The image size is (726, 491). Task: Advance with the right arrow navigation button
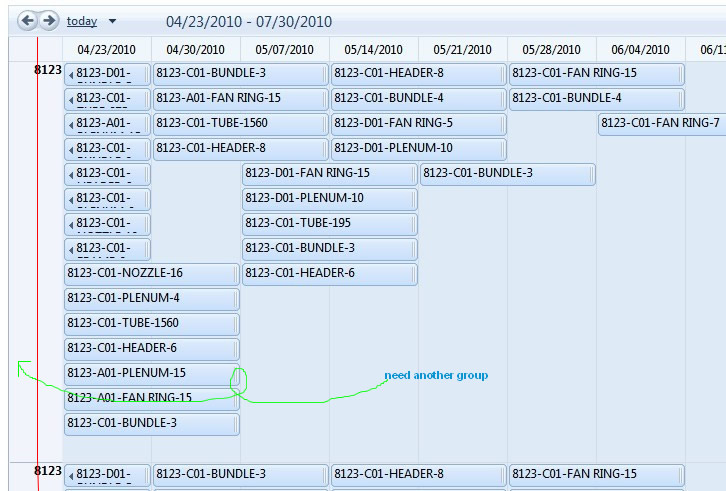(x=49, y=21)
